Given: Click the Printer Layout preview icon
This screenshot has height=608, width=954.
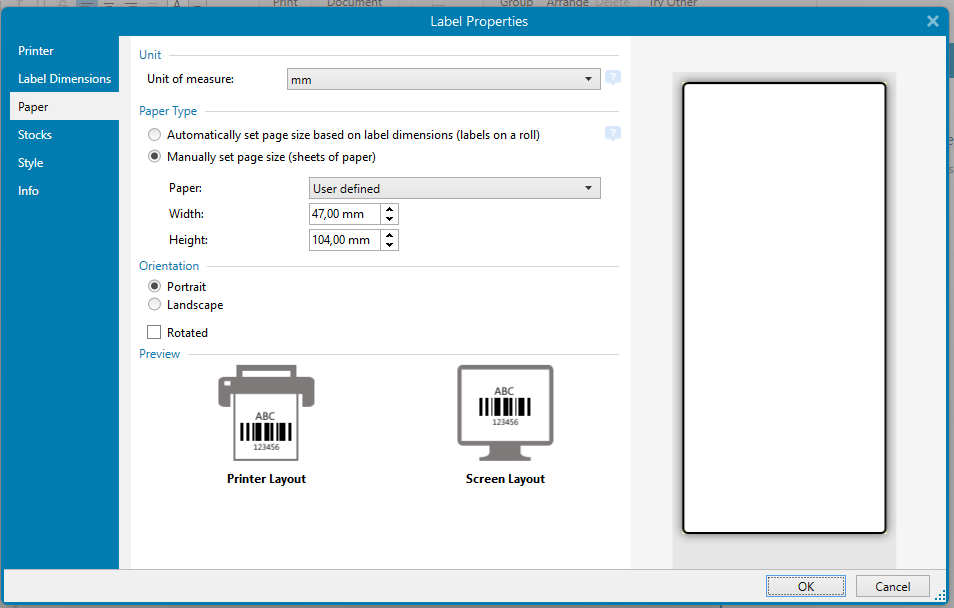Looking at the screenshot, I should coord(266,411).
